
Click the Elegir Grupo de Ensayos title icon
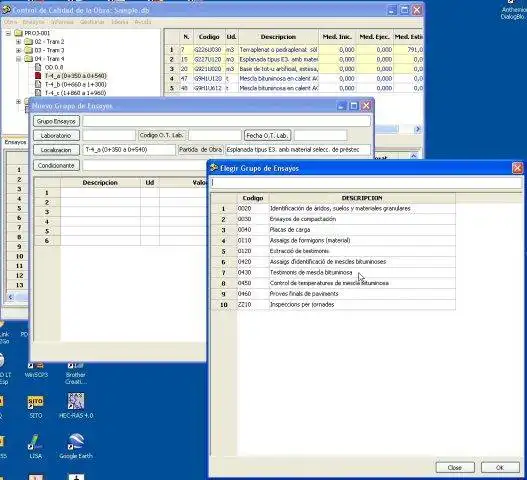[214, 168]
